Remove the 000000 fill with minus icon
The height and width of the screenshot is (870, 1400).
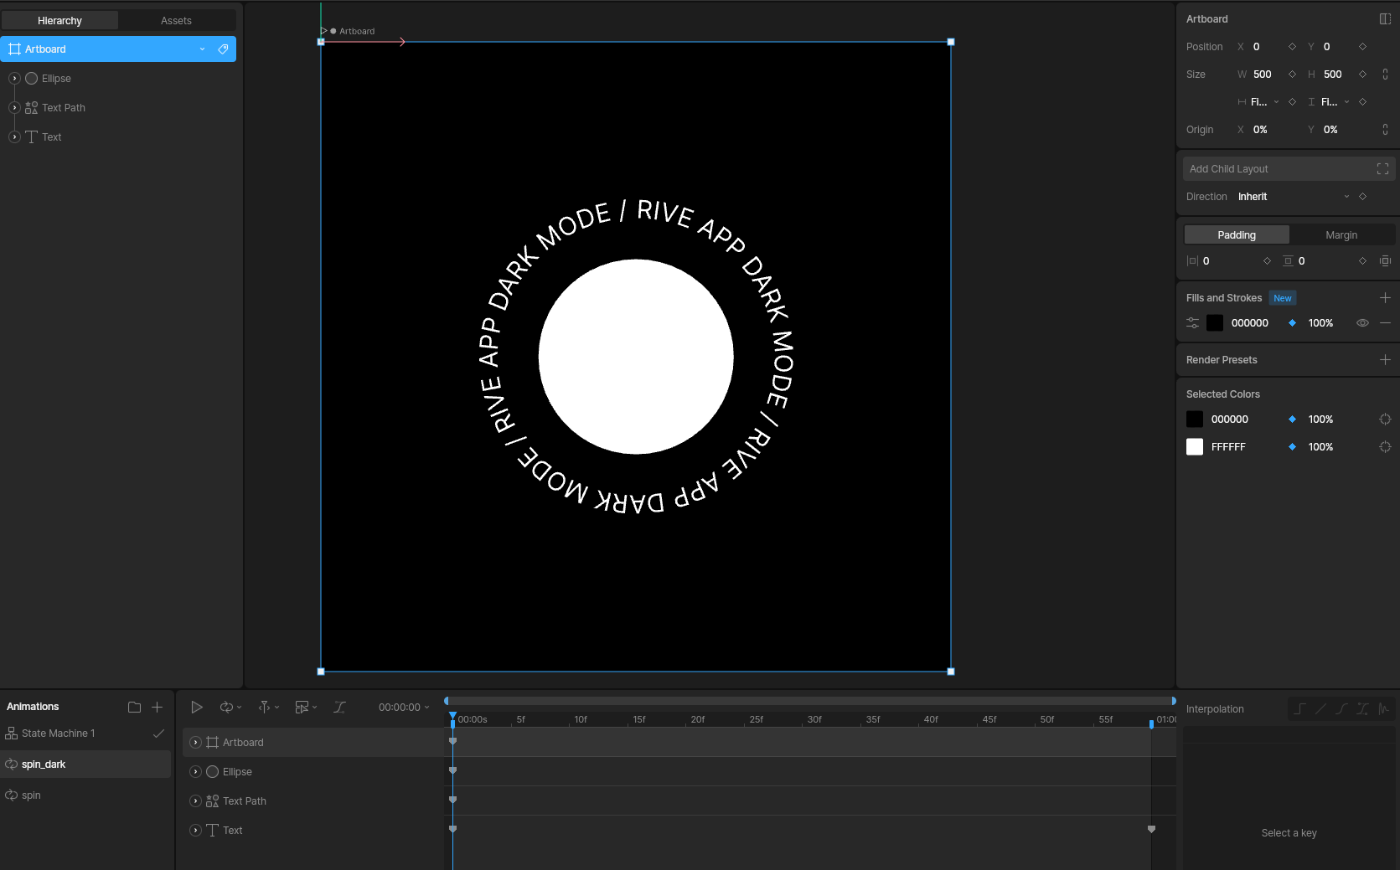coord(1385,323)
